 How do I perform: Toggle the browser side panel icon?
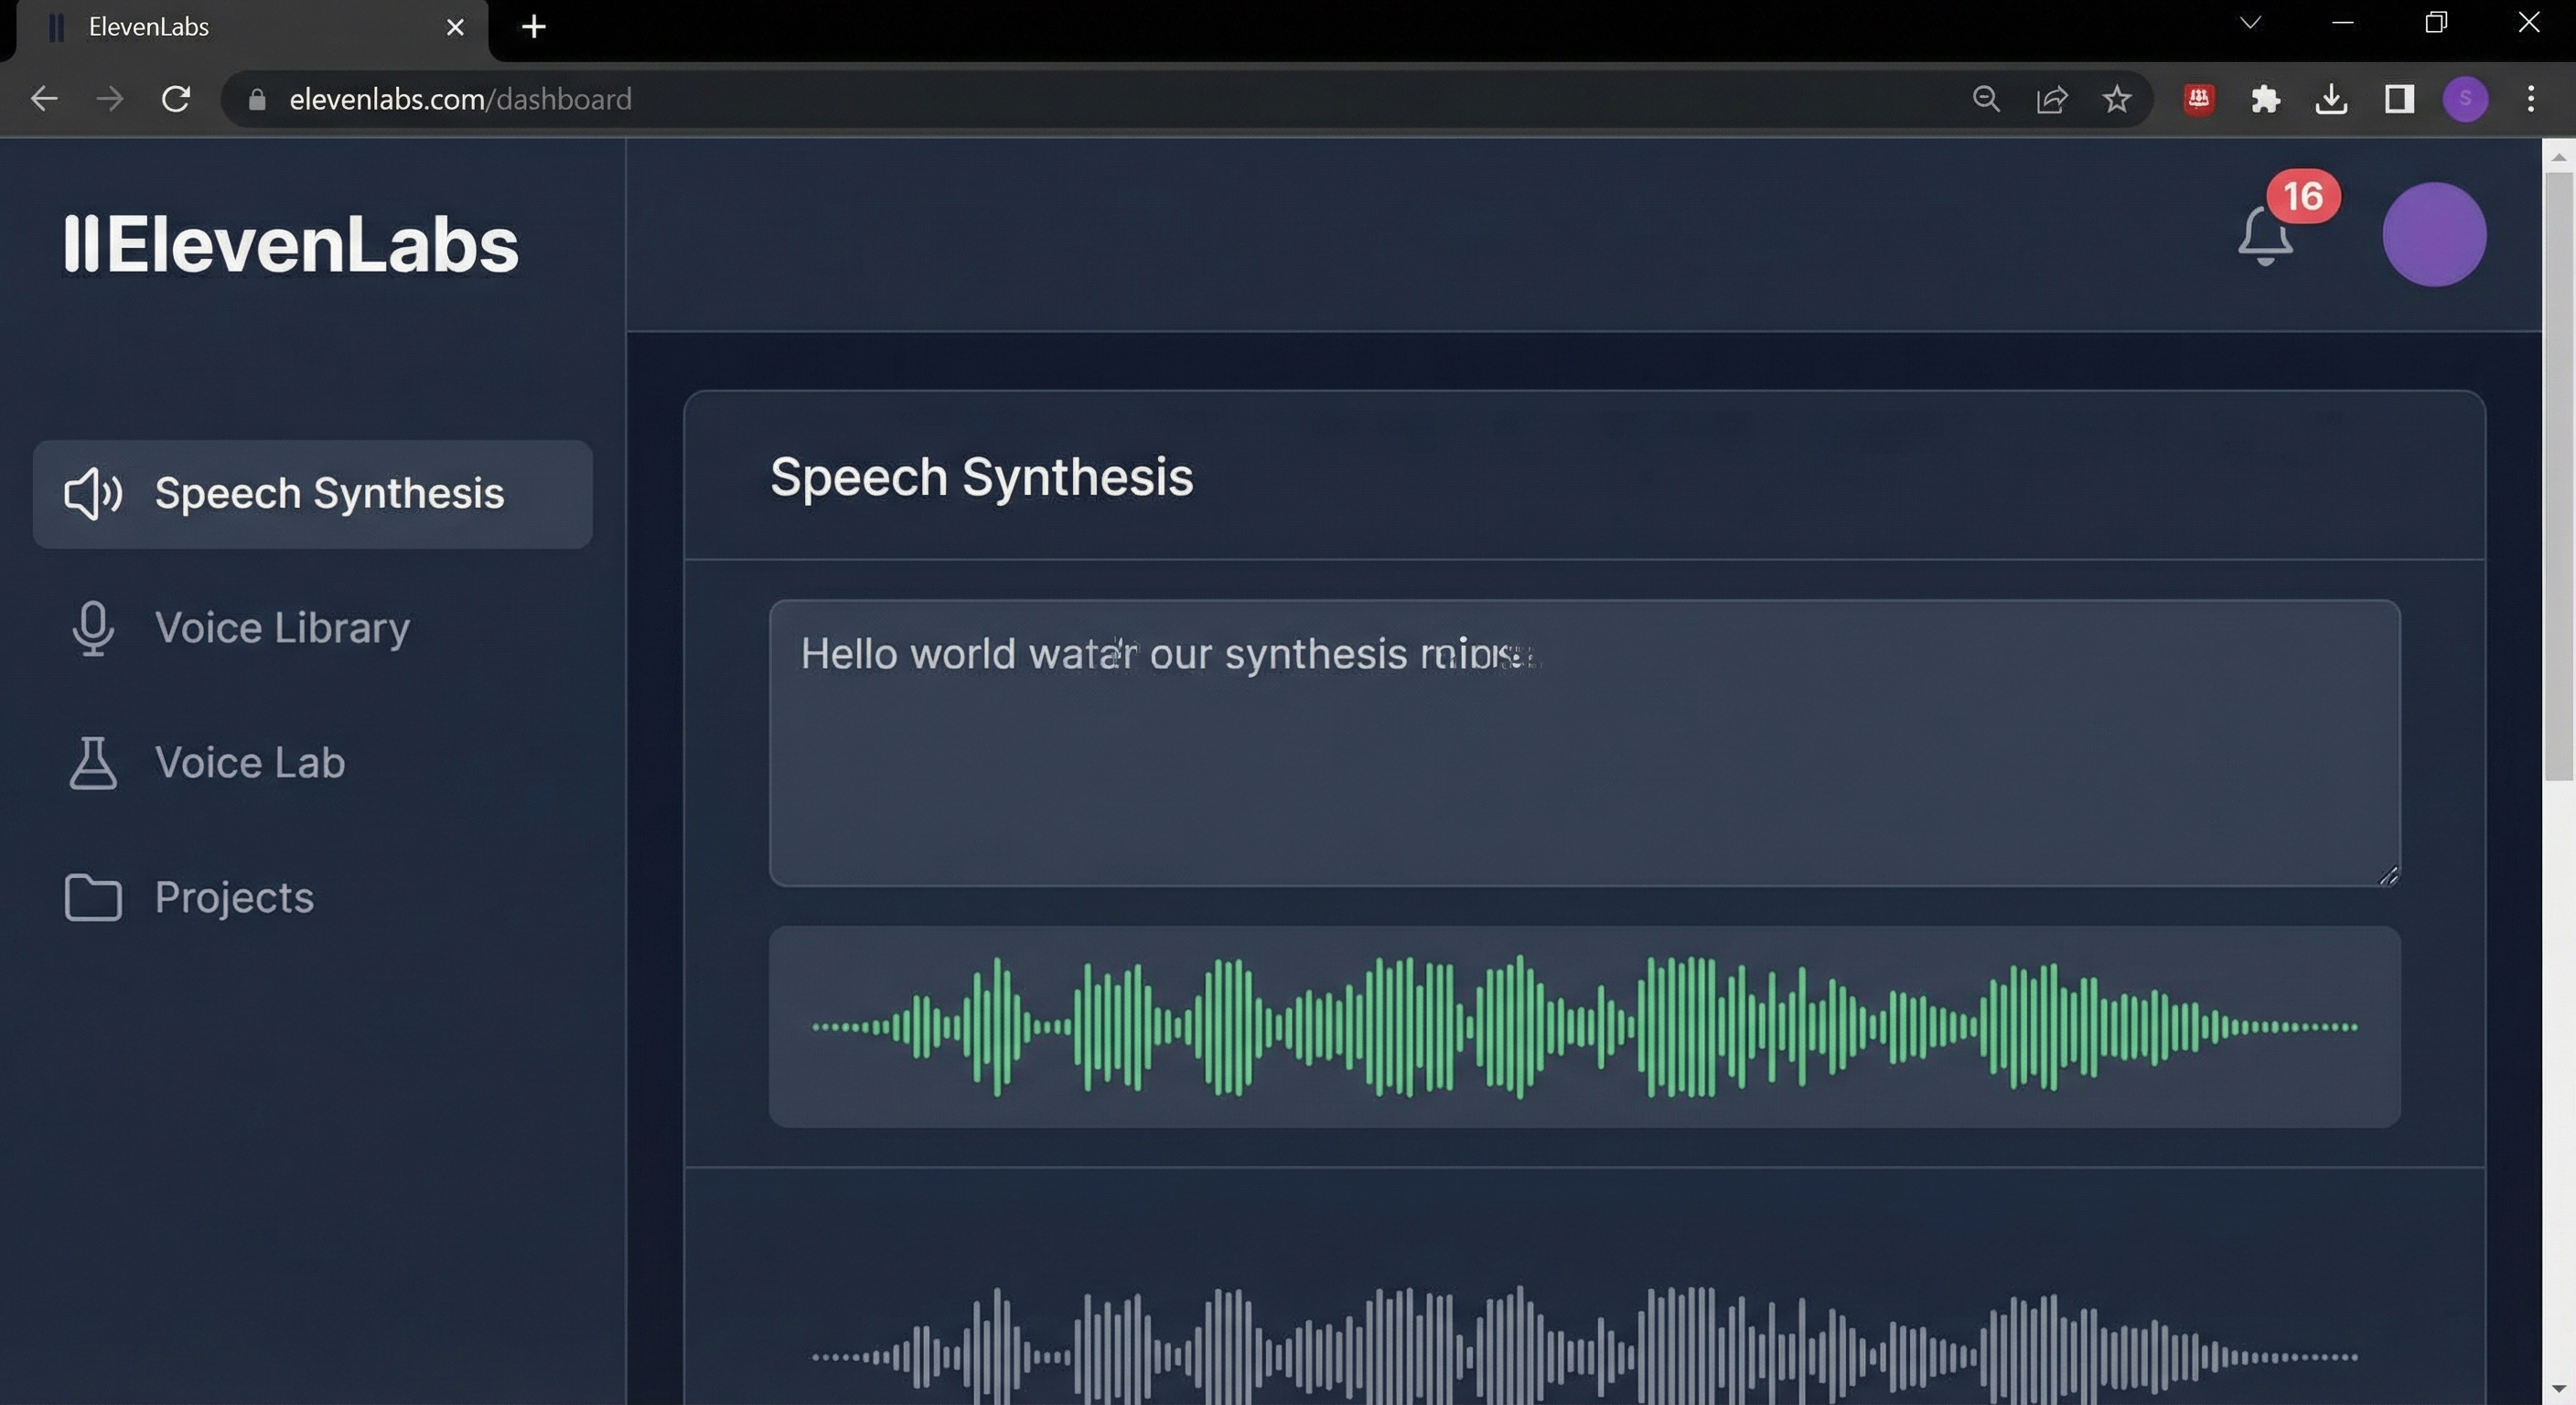coord(2398,99)
